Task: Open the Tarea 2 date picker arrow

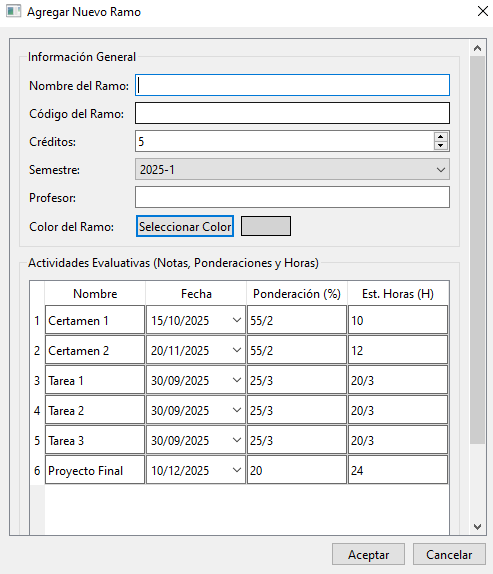Action: [237, 410]
